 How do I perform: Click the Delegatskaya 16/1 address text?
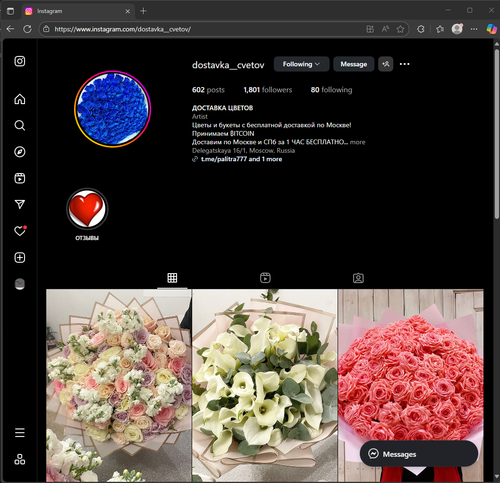pyautogui.click(x=243, y=151)
